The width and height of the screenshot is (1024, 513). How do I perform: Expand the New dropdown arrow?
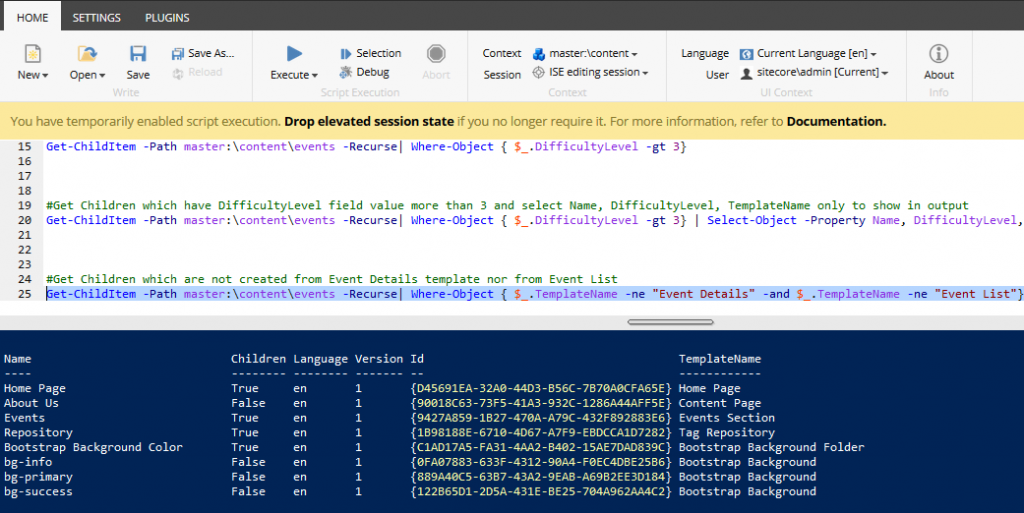pyautogui.click(x=45, y=75)
